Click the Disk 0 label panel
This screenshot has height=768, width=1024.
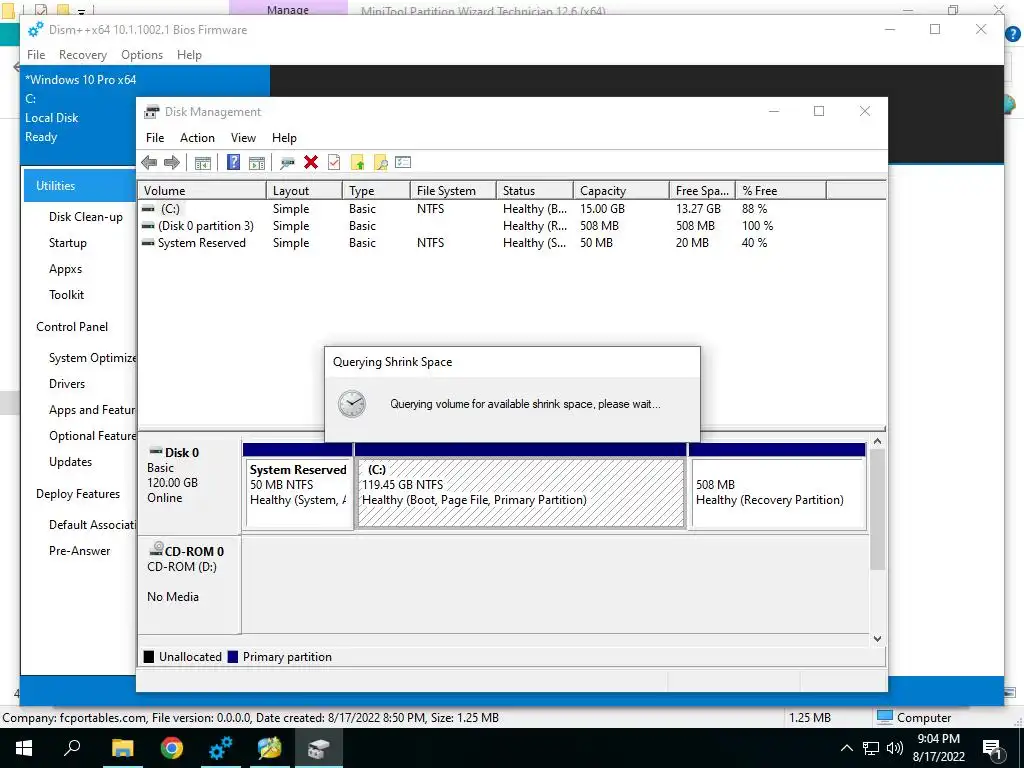189,485
